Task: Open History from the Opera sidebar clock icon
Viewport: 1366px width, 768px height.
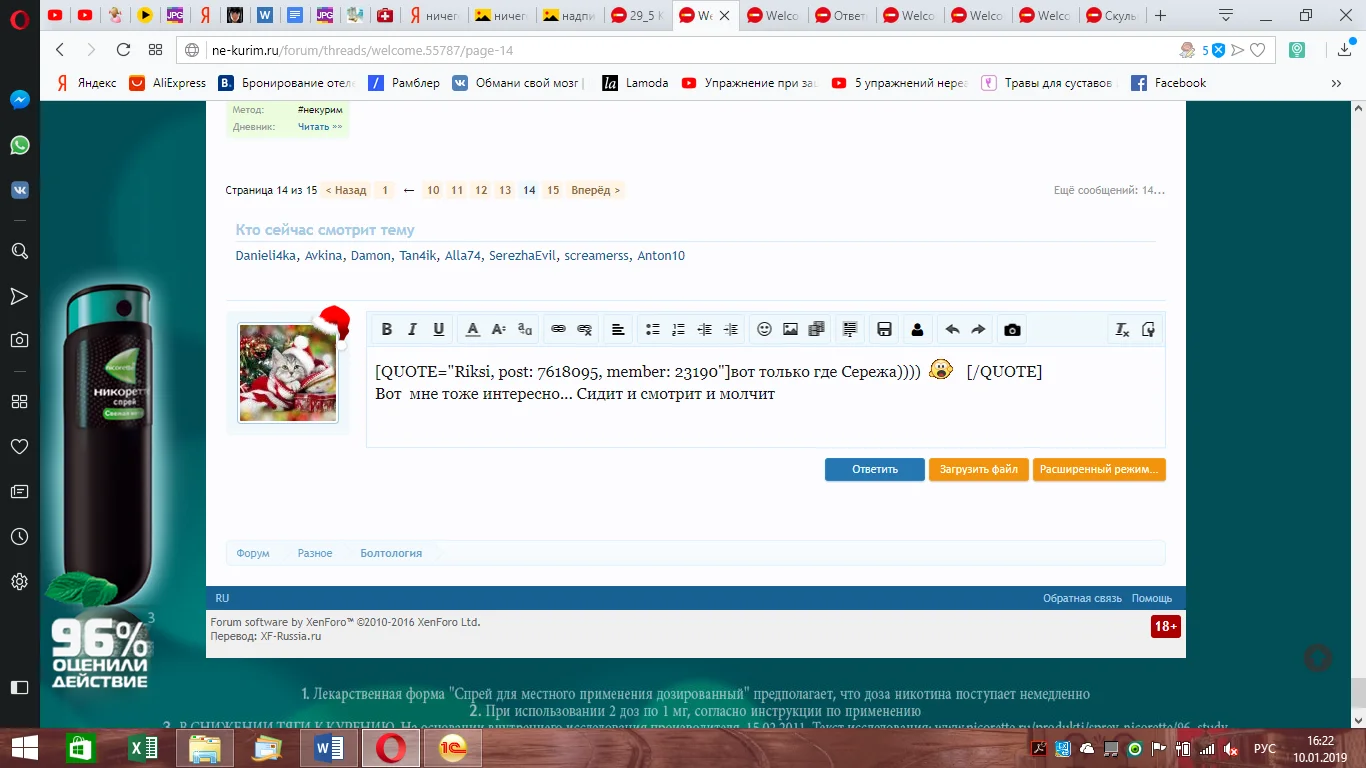Action: pyautogui.click(x=19, y=537)
